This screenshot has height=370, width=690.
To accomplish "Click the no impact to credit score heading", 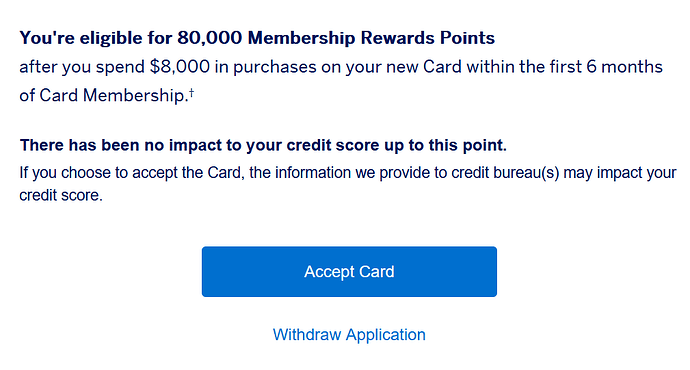I will (x=263, y=145).
